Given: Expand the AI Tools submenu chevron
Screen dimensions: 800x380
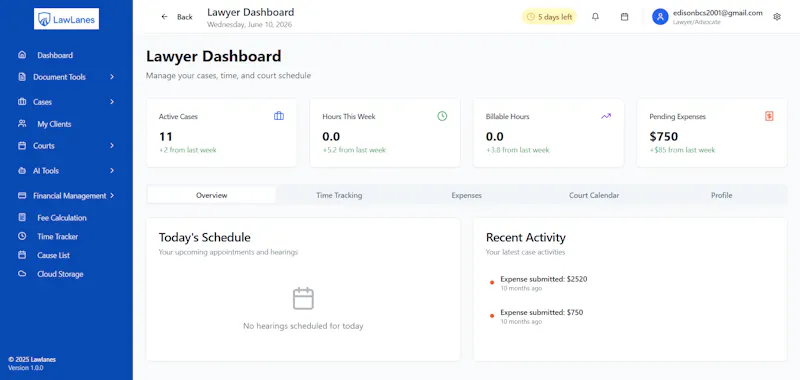Looking at the screenshot, I should (x=112, y=170).
